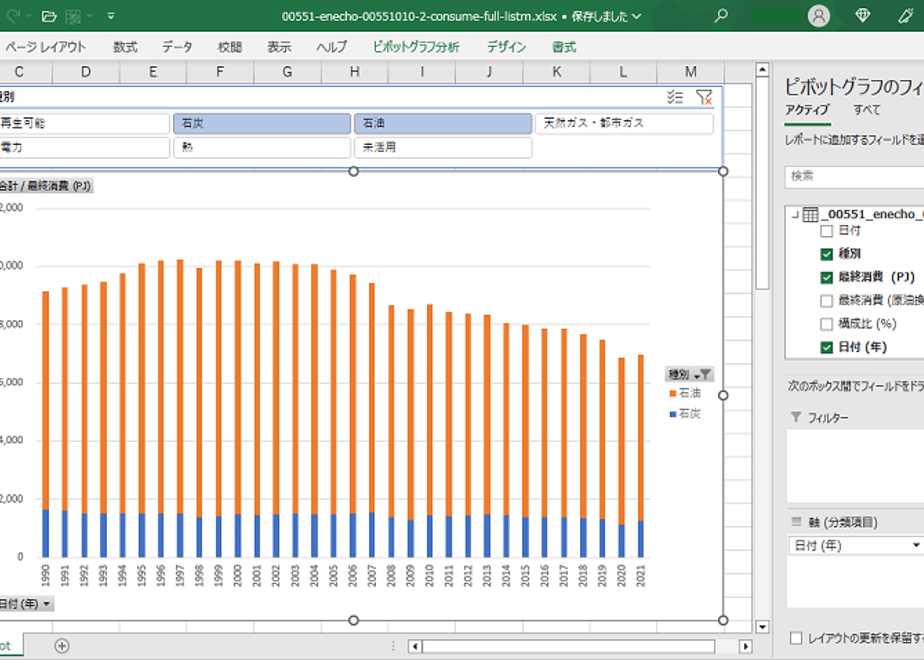Open Customize Quick Access Toolbar dropdown

pos(111,16)
